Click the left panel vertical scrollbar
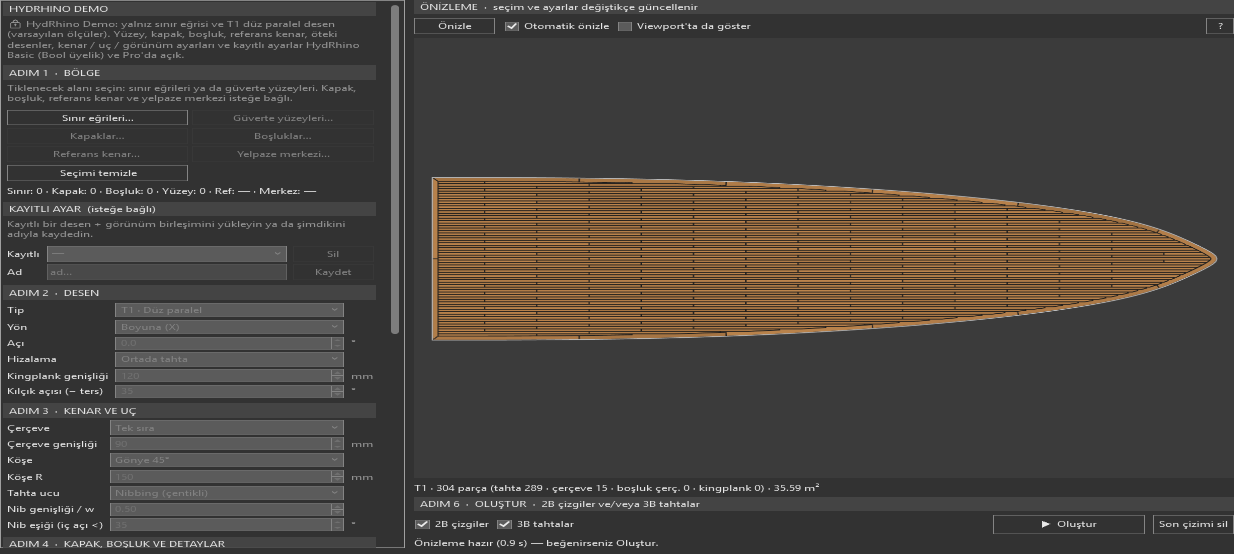The width and height of the screenshot is (1234, 554). (395, 170)
